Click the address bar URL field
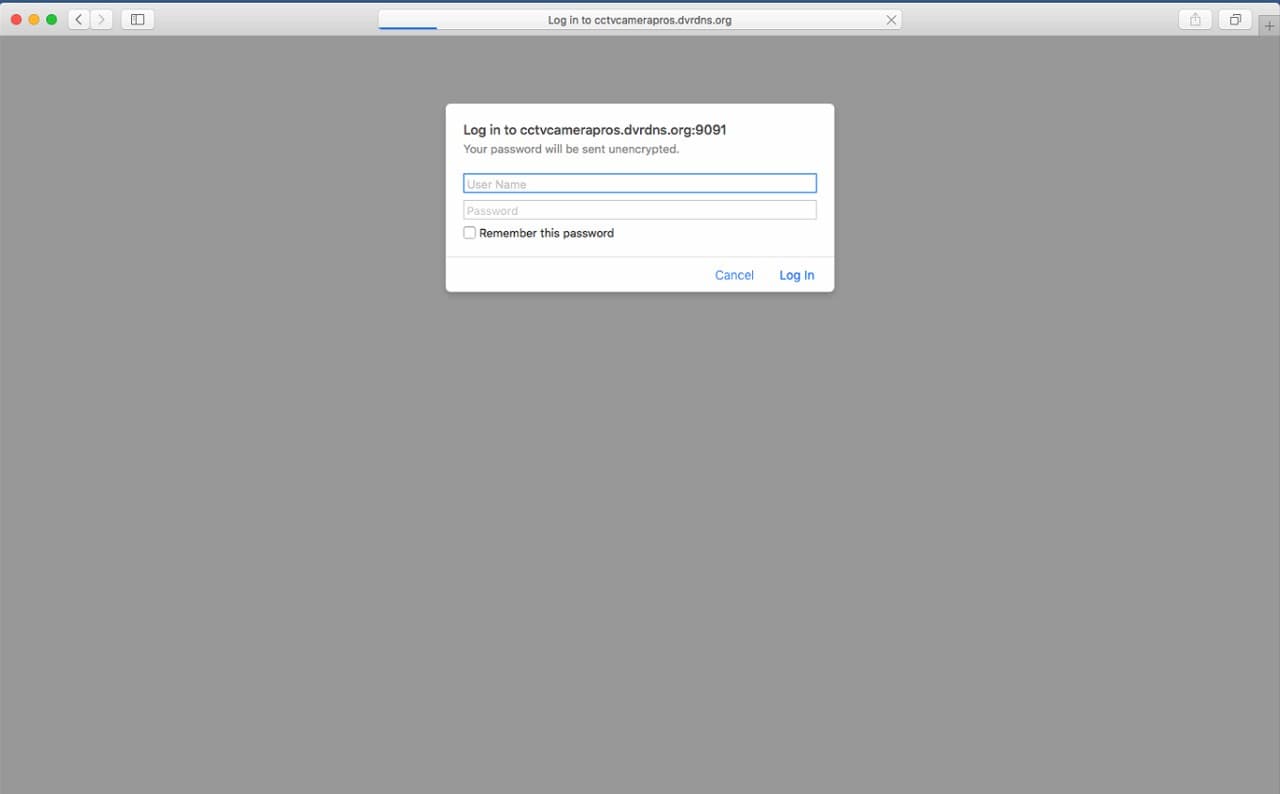The height and width of the screenshot is (794, 1280). pos(640,20)
